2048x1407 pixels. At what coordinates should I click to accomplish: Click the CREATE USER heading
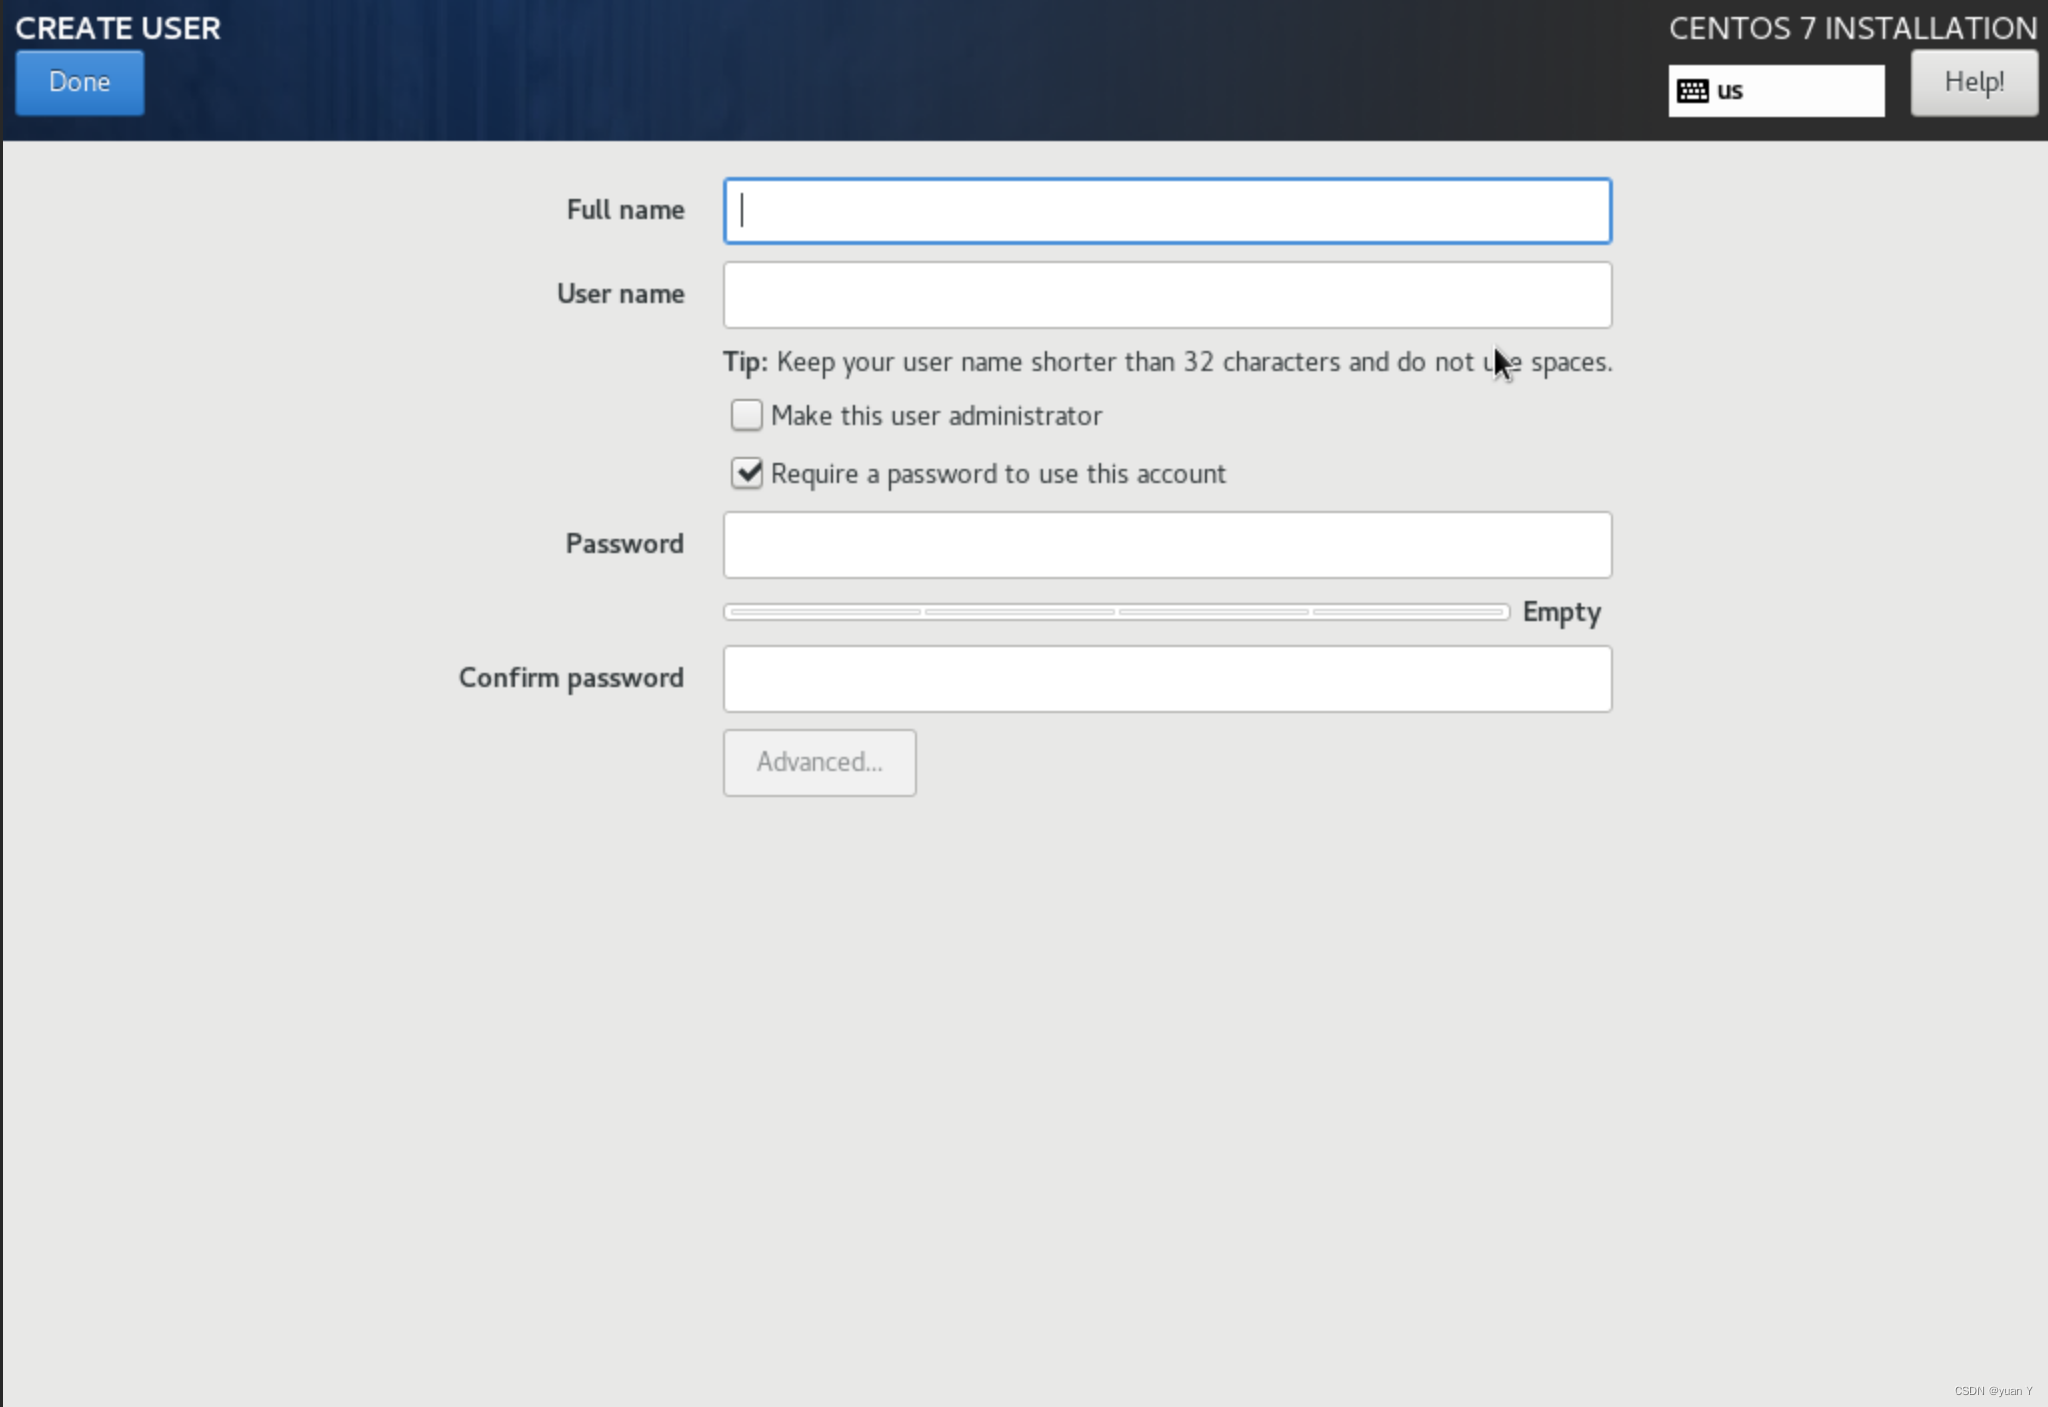(118, 28)
